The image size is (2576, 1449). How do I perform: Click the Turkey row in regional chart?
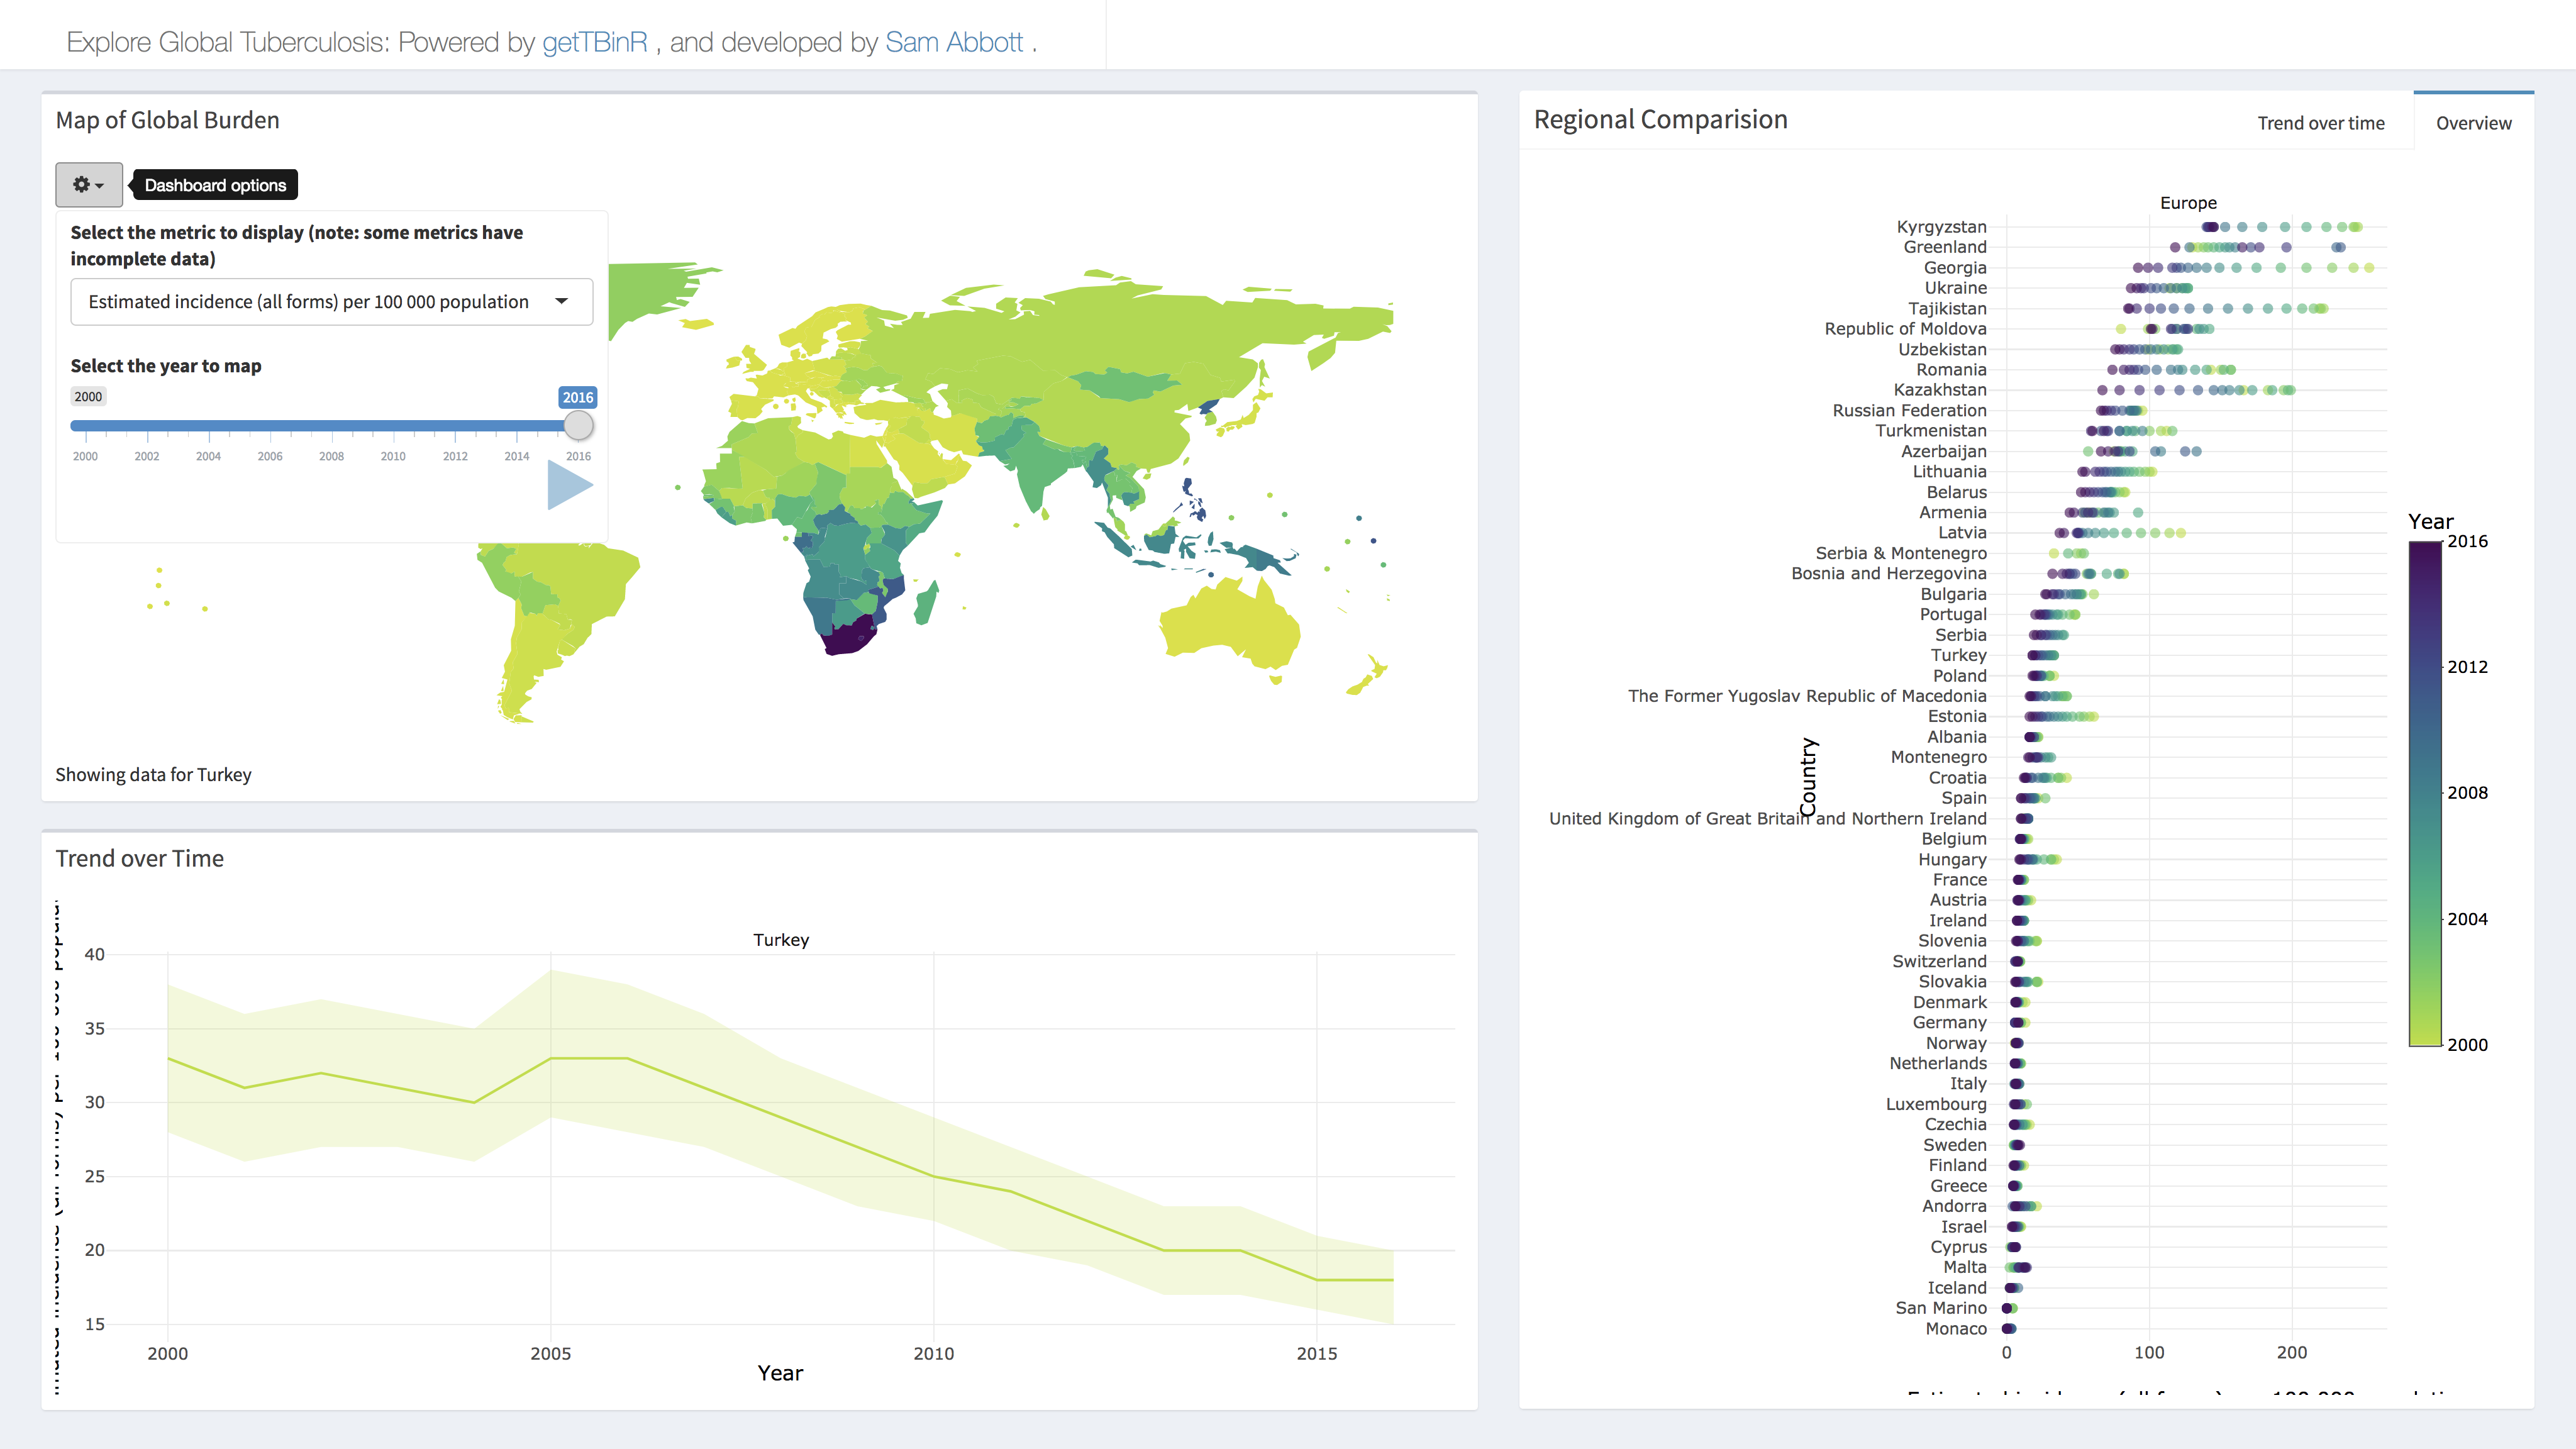point(1958,655)
